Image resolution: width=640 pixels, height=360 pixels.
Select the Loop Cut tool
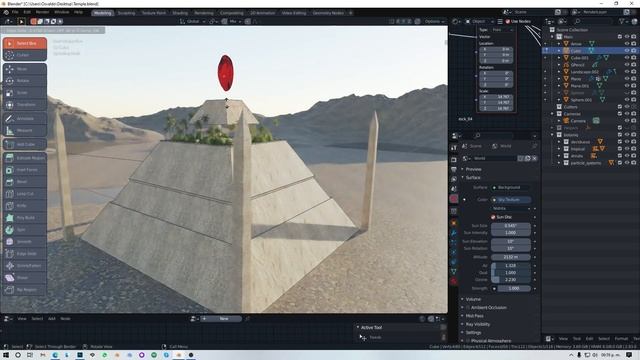tap(24, 194)
